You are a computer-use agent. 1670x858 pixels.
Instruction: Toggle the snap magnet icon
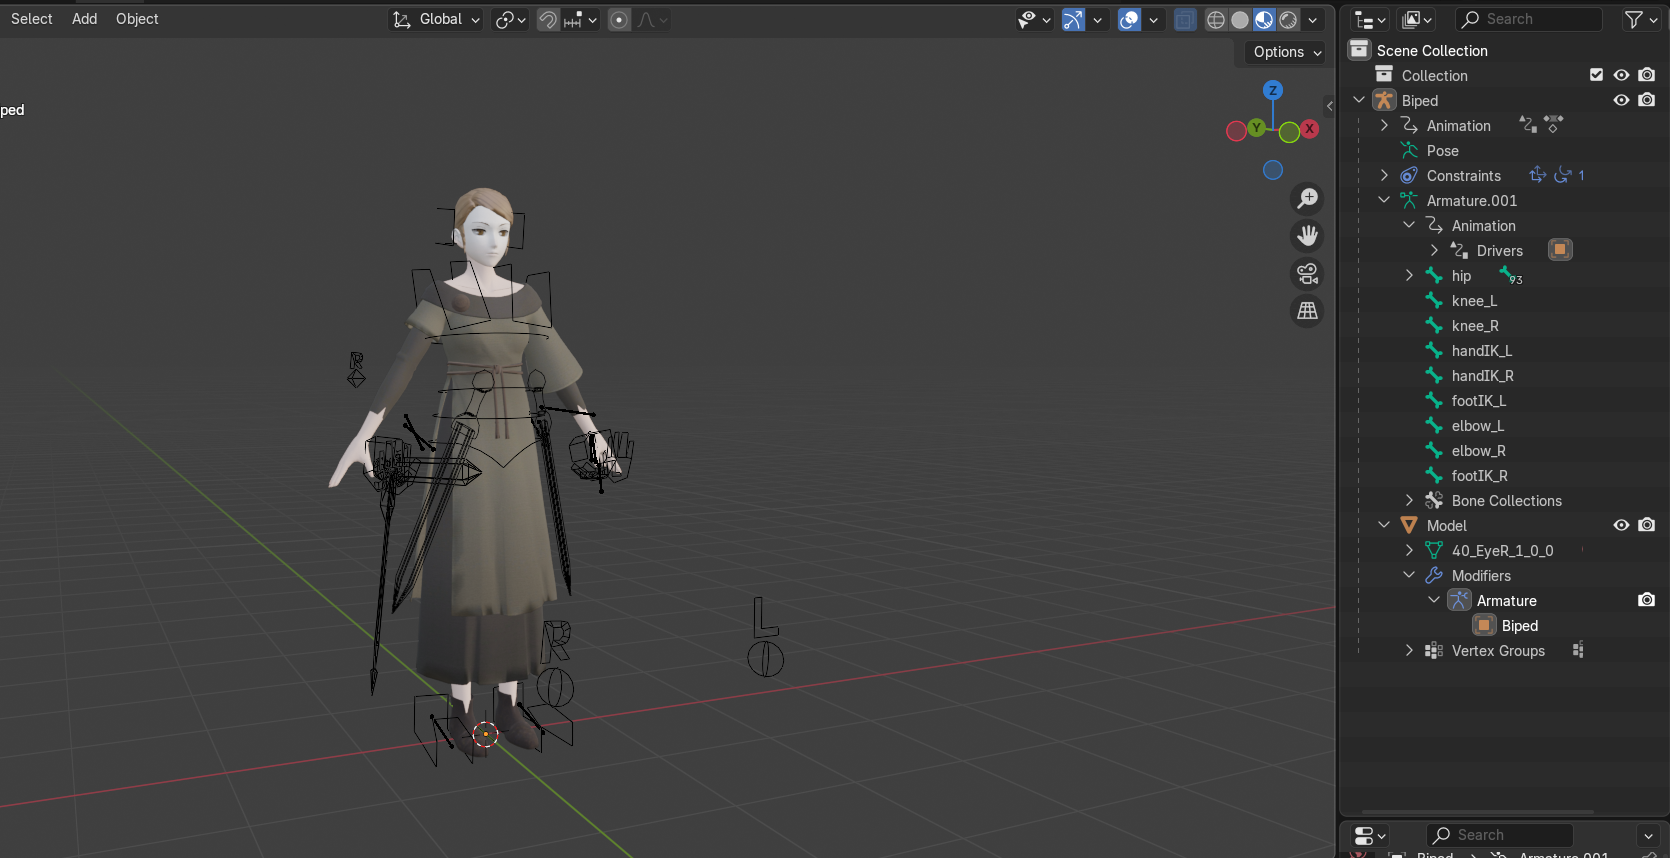(548, 20)
